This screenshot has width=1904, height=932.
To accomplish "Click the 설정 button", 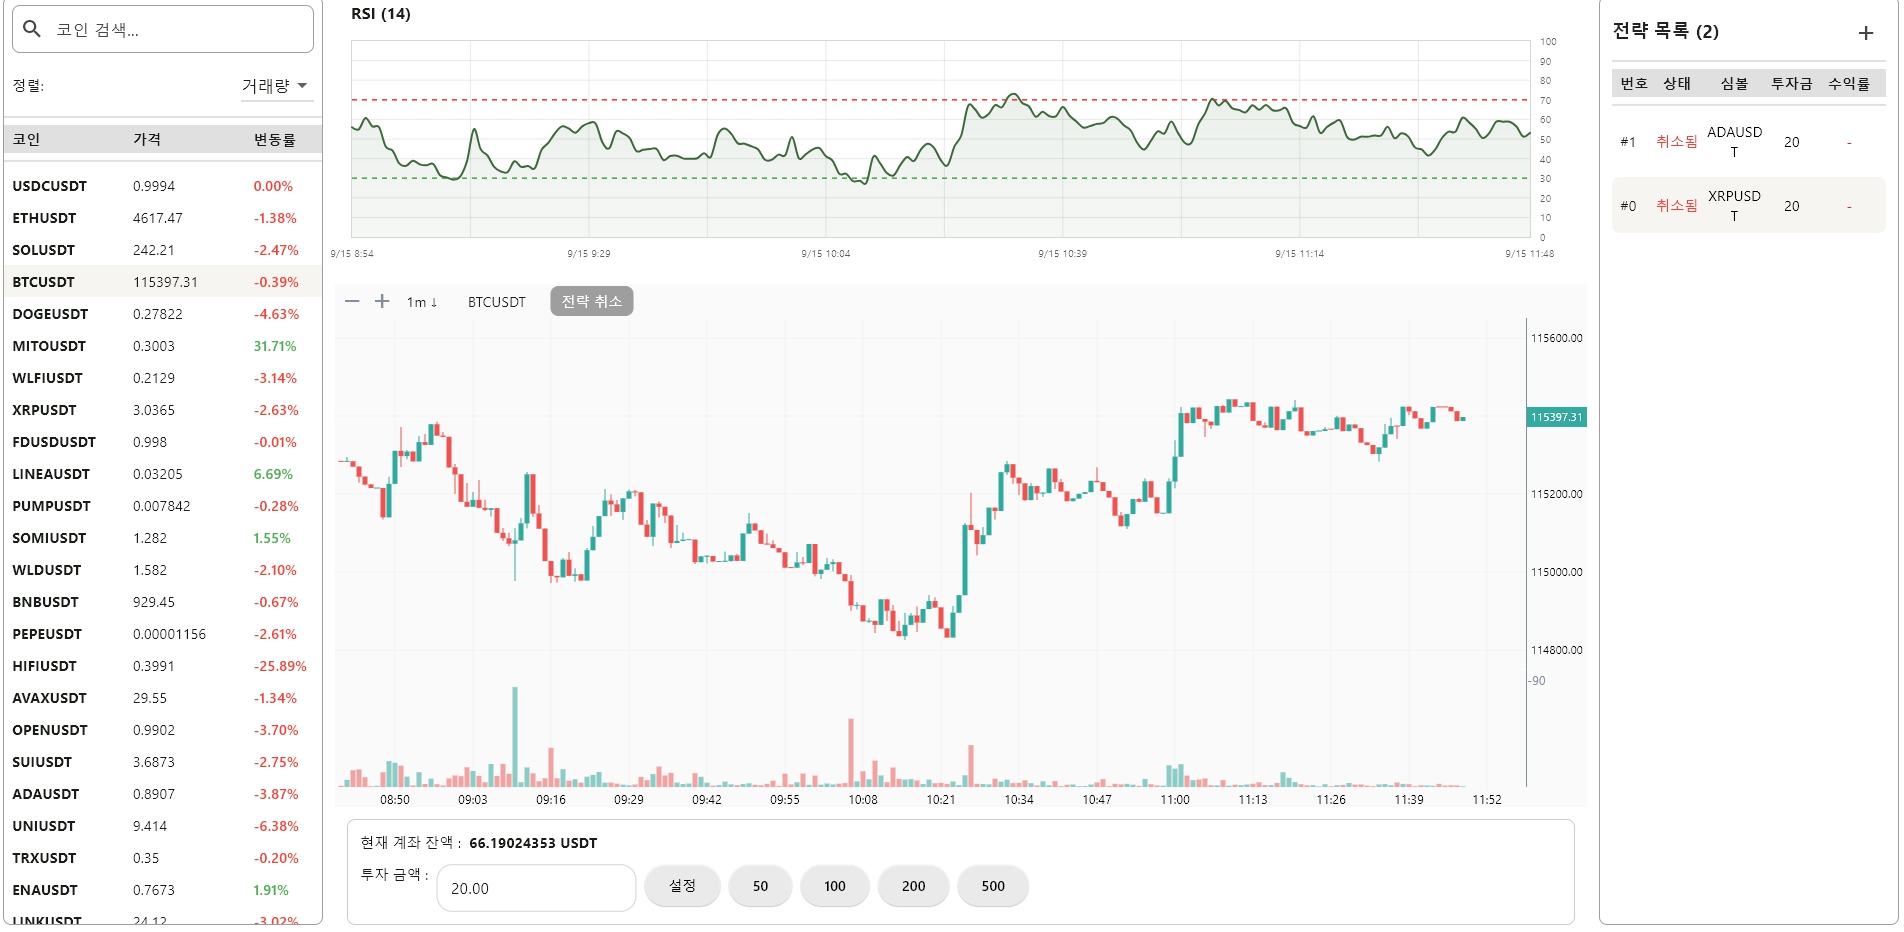I will [x=682, y=886].
